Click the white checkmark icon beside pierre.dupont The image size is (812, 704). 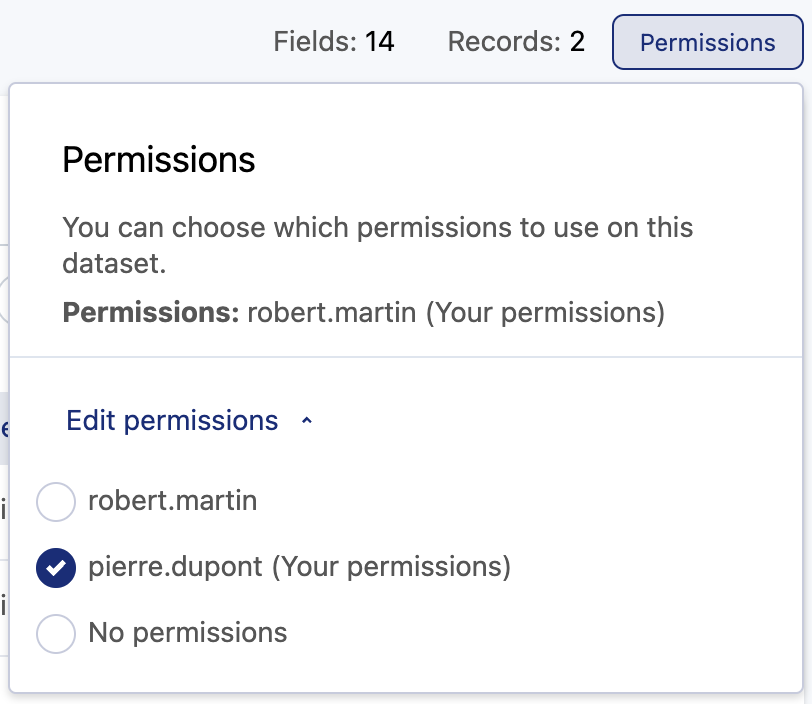click(x=56, y=568)
